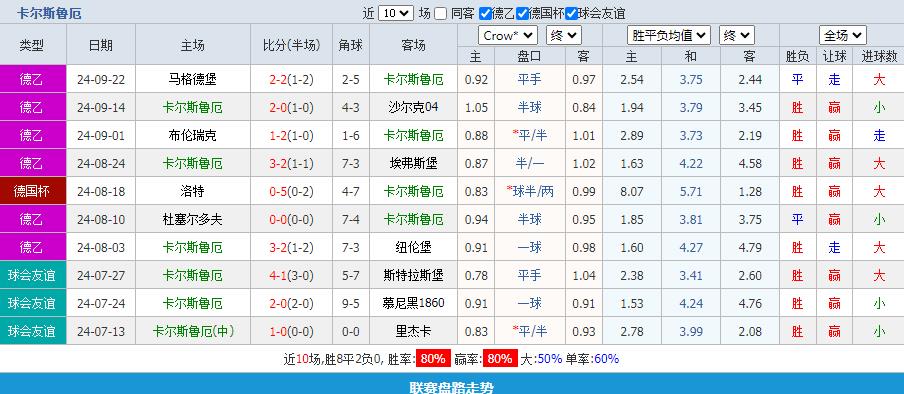
Task: Click the 盘口 column header
Action: coord(529,56)
